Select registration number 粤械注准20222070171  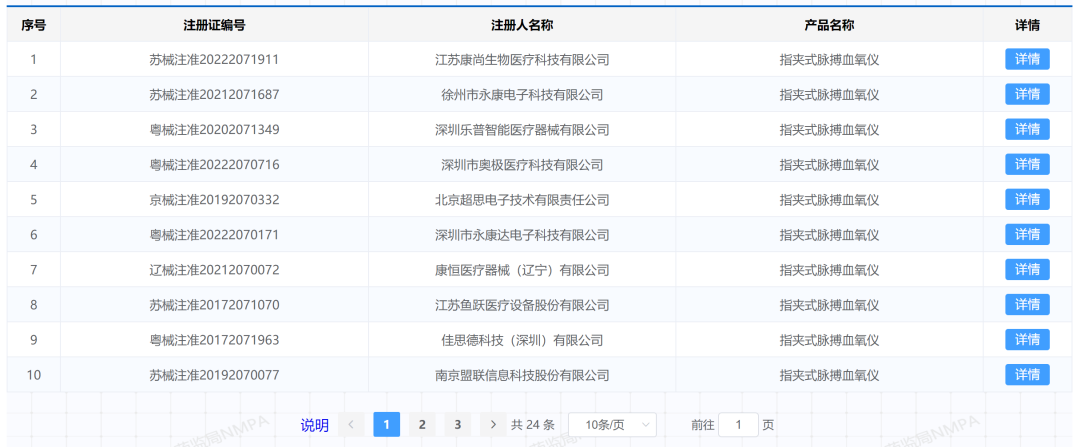(x=214, y=236)
